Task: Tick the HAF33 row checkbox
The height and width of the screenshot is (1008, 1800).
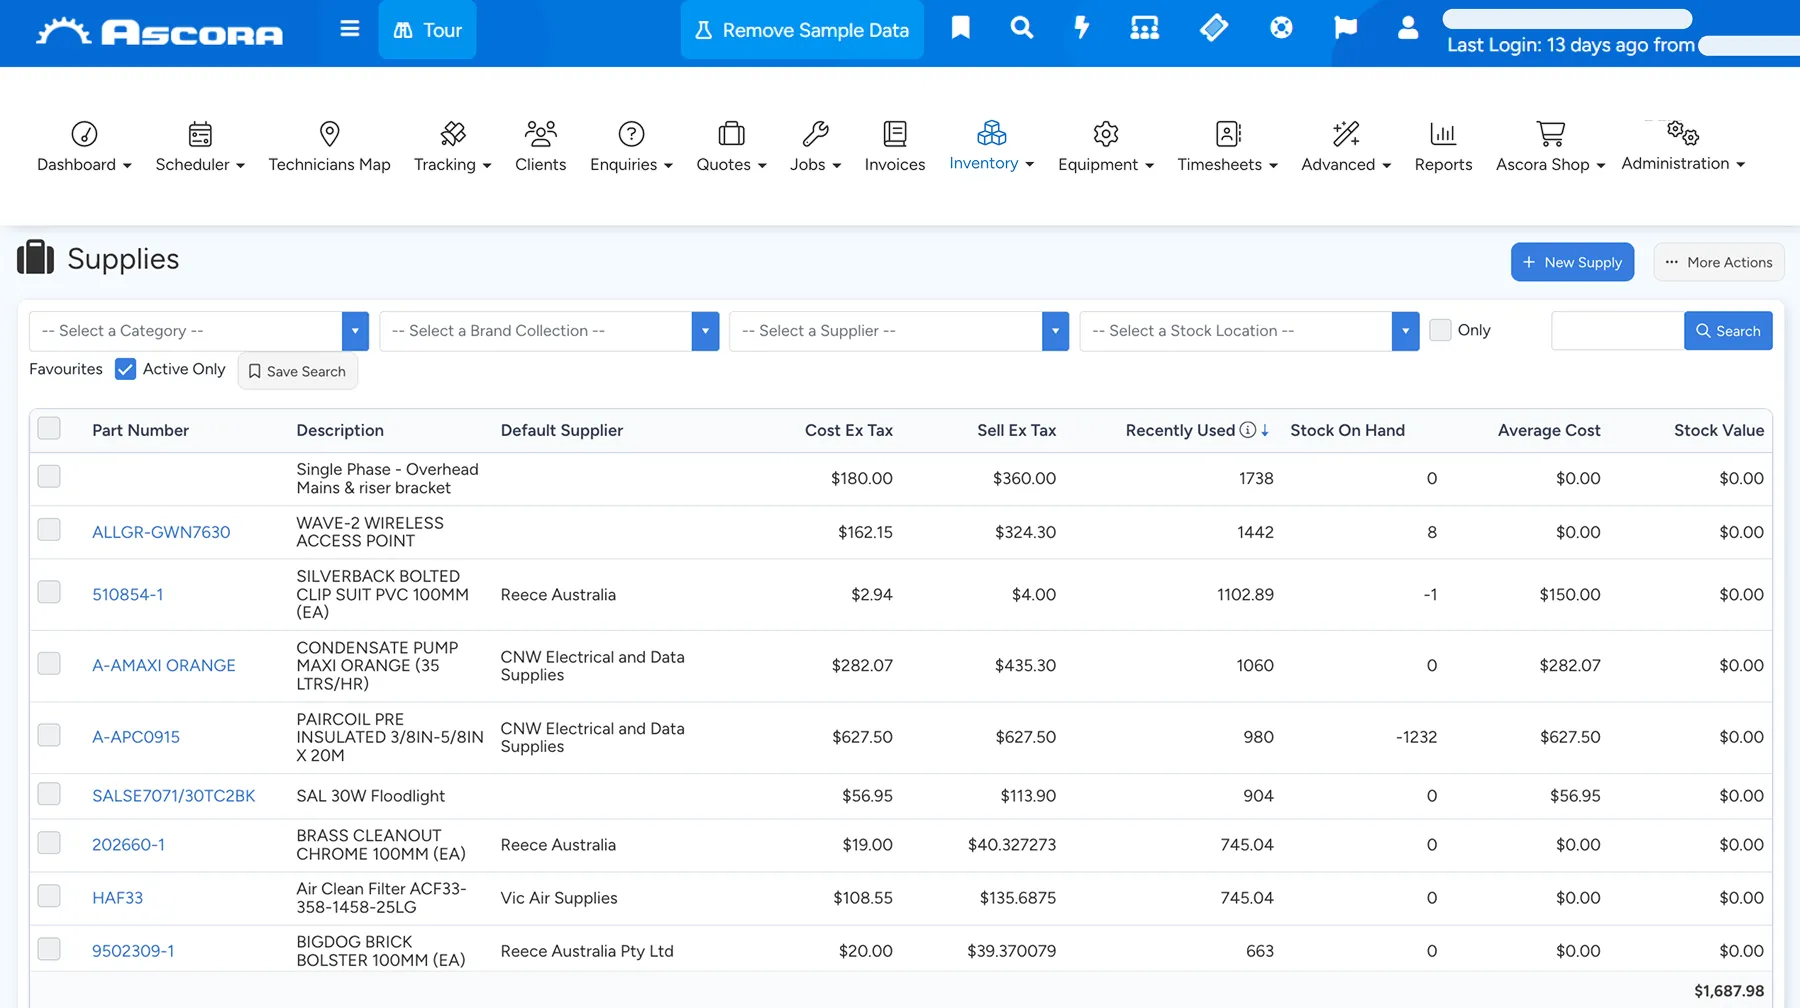Action: coord(49,896)
